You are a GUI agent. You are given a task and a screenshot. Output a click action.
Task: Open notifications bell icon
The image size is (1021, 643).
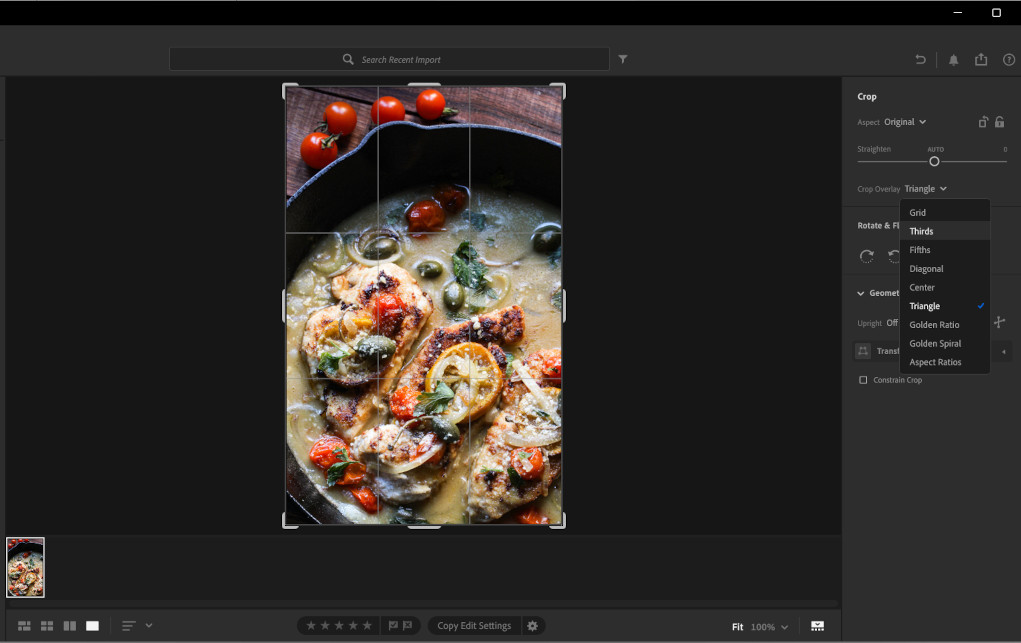click(x=953, y=60)
